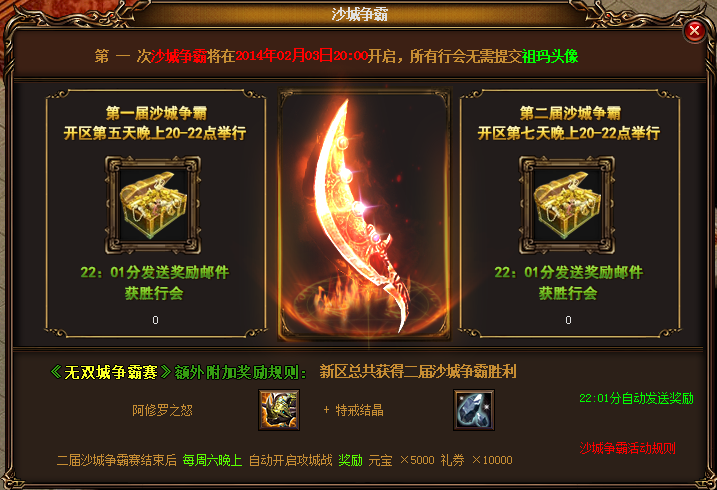Click the 22:01分自动发送奖励 green notice
The height and width of the screenshot is (490, 717).
[637, 398]
